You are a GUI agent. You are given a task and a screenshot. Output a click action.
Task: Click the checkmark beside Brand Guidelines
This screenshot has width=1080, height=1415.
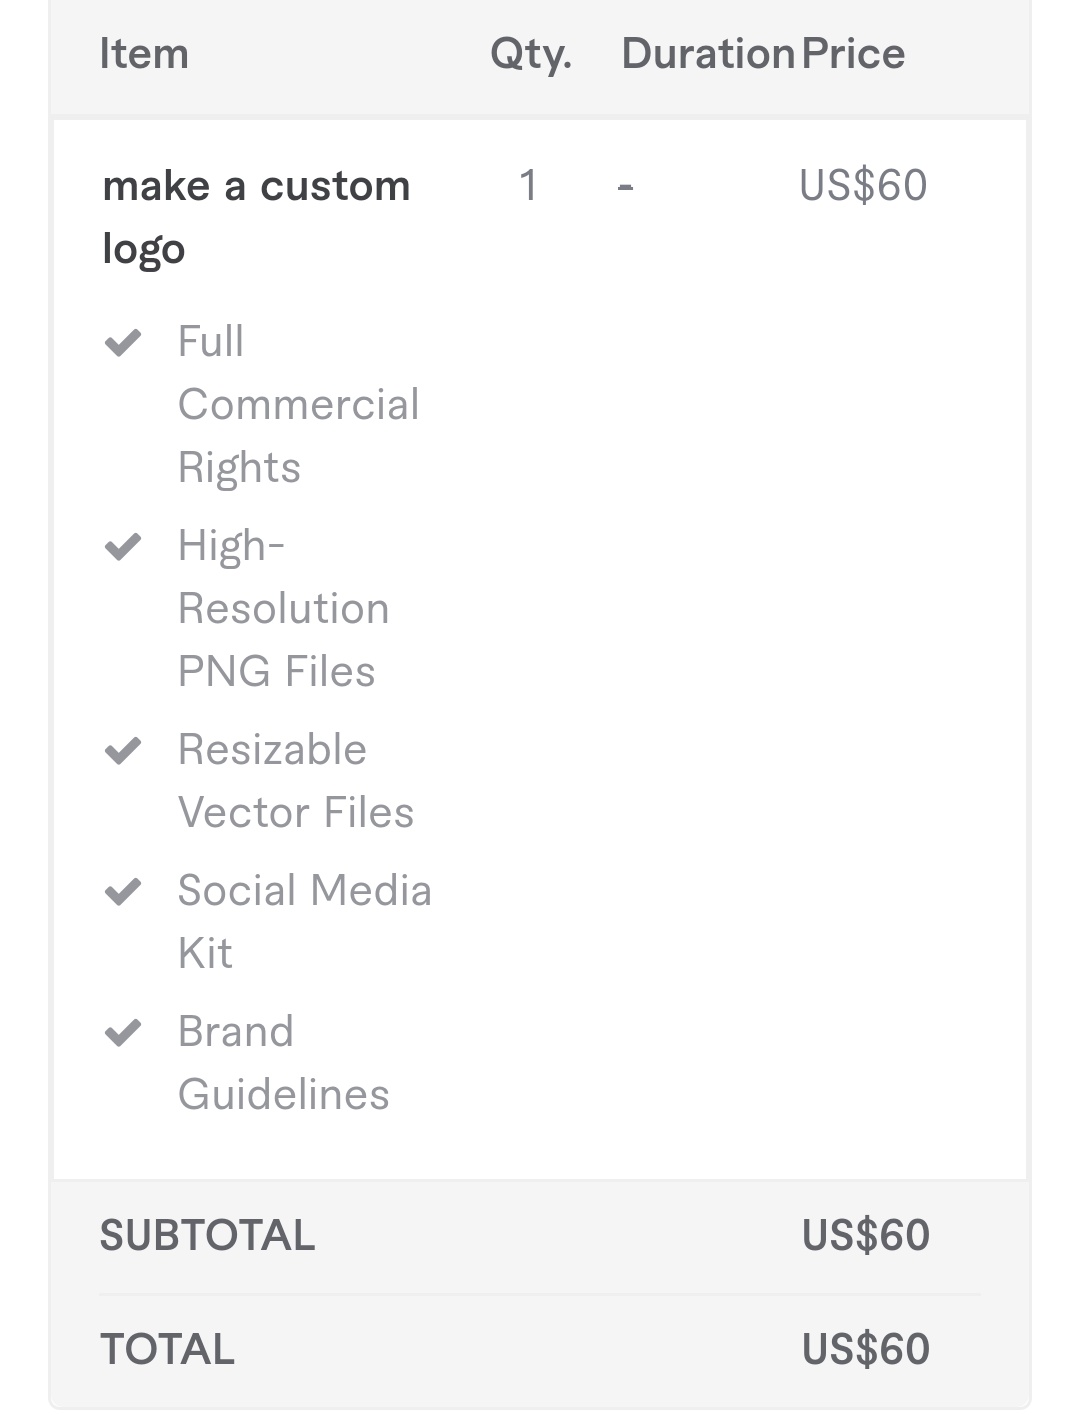(123, 1032)
